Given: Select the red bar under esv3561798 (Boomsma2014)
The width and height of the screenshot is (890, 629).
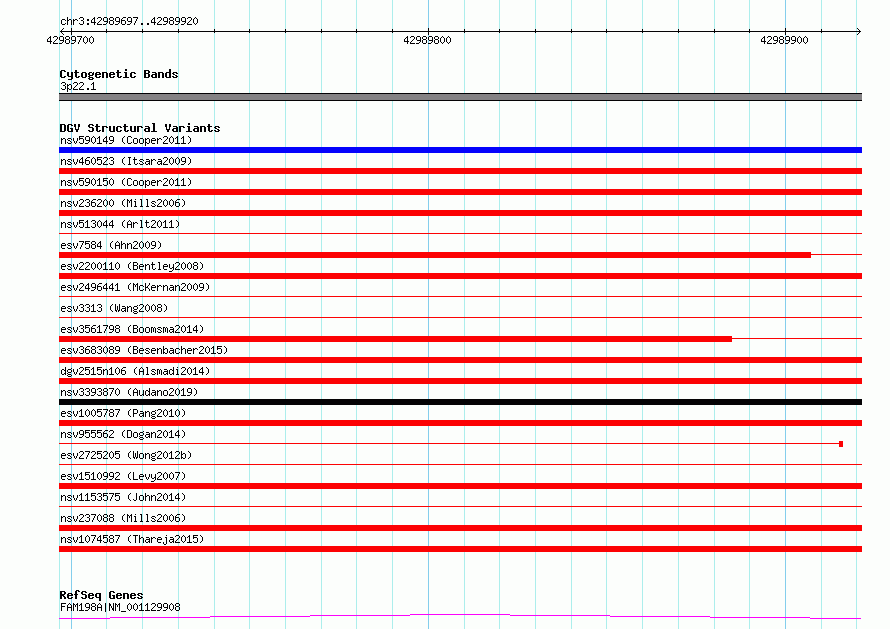Looking at the screenshot, I should coord(396,339).
